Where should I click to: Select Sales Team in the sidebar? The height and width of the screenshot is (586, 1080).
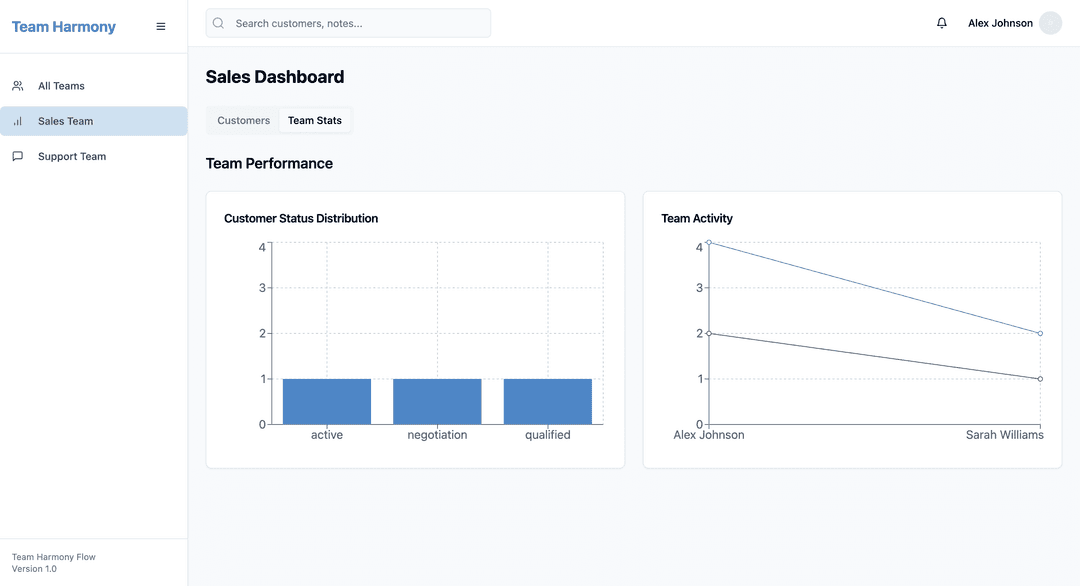pos(66,121)
